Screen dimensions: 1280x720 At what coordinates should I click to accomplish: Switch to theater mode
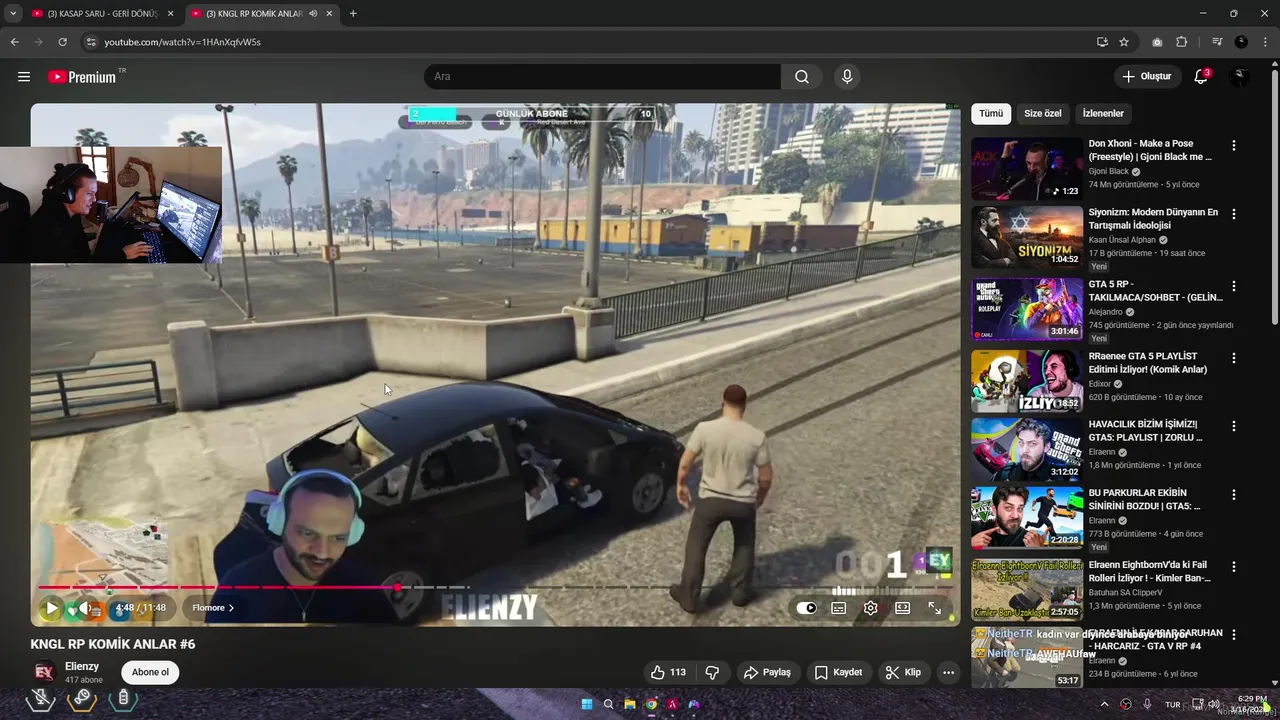pos(903,608)
